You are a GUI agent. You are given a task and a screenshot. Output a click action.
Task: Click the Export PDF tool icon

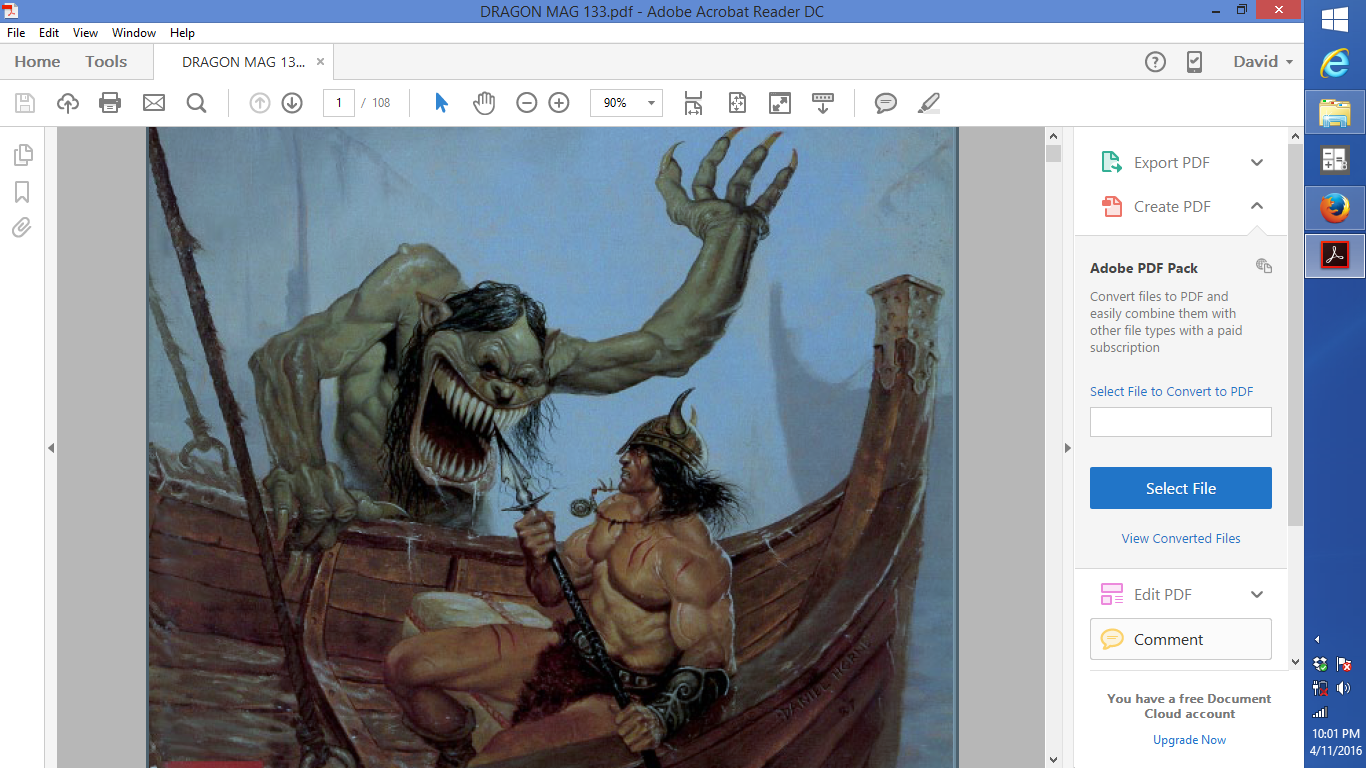point(1111,163)
